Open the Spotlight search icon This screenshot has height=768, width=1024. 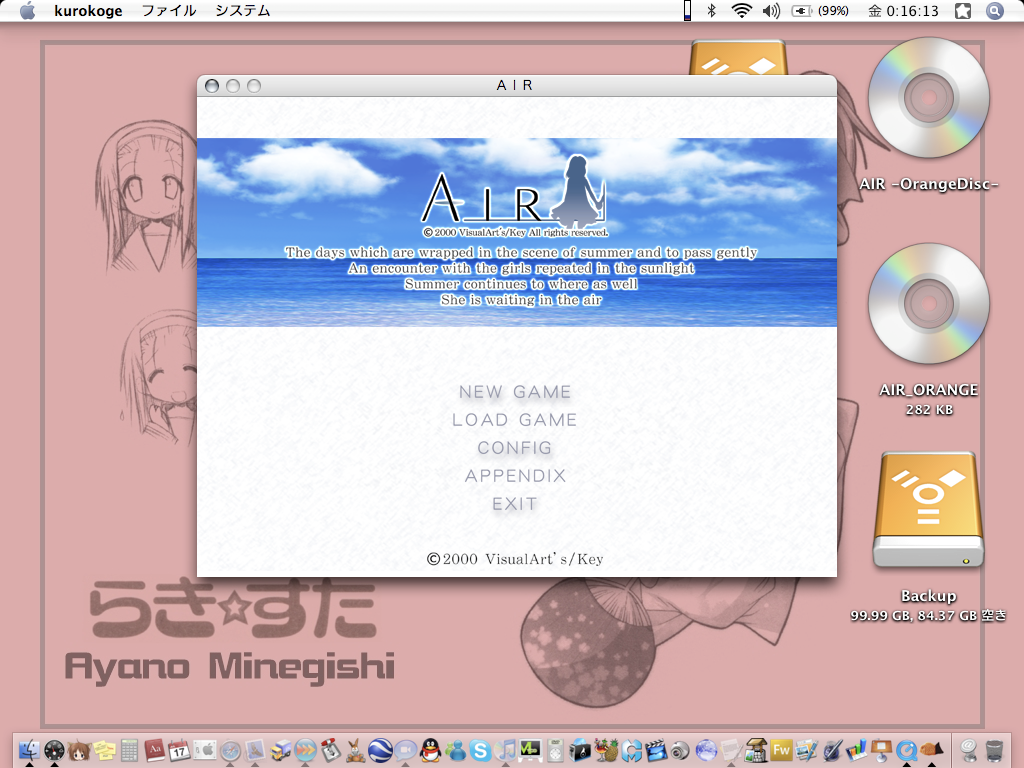click(x=995, y=11)
